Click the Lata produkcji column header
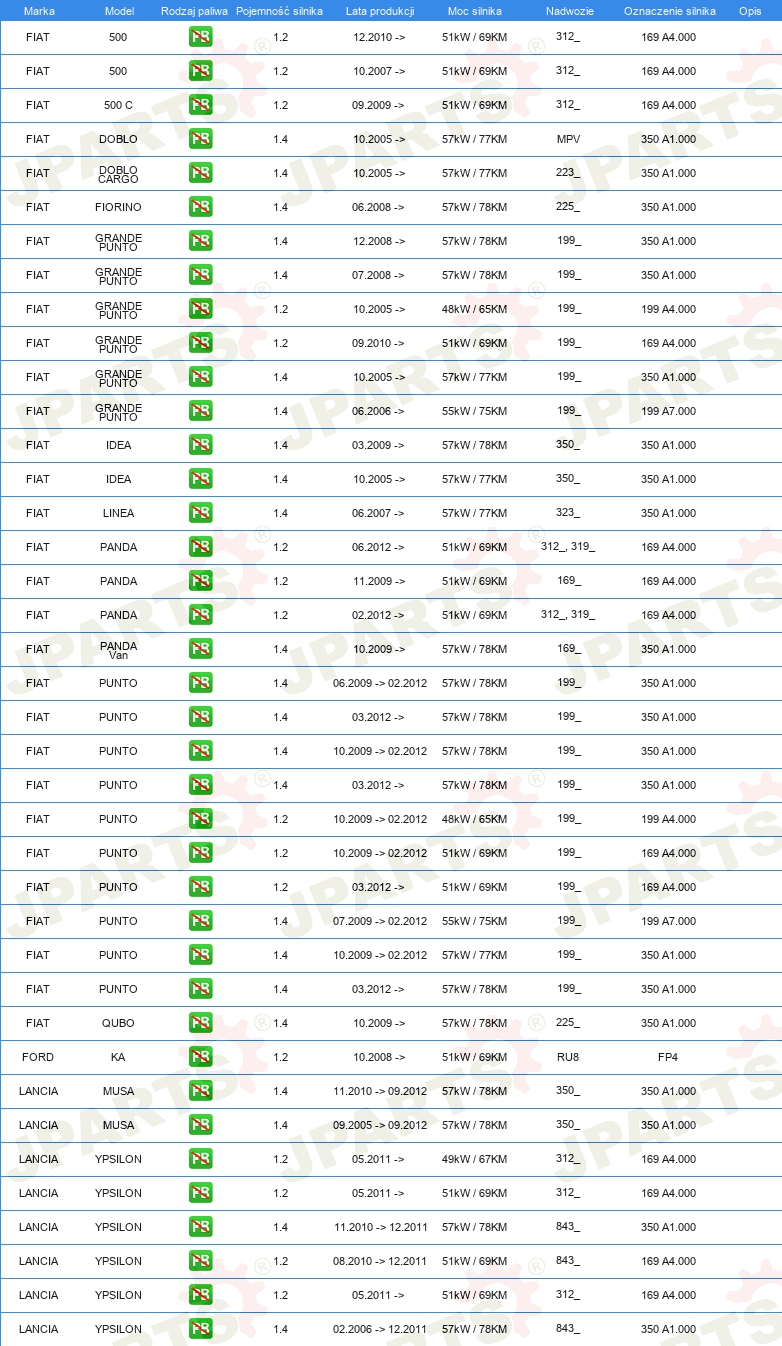Image resolution: width=782 pixels, height=1346 pixels. pyautogui.click(x=380, y=11)
